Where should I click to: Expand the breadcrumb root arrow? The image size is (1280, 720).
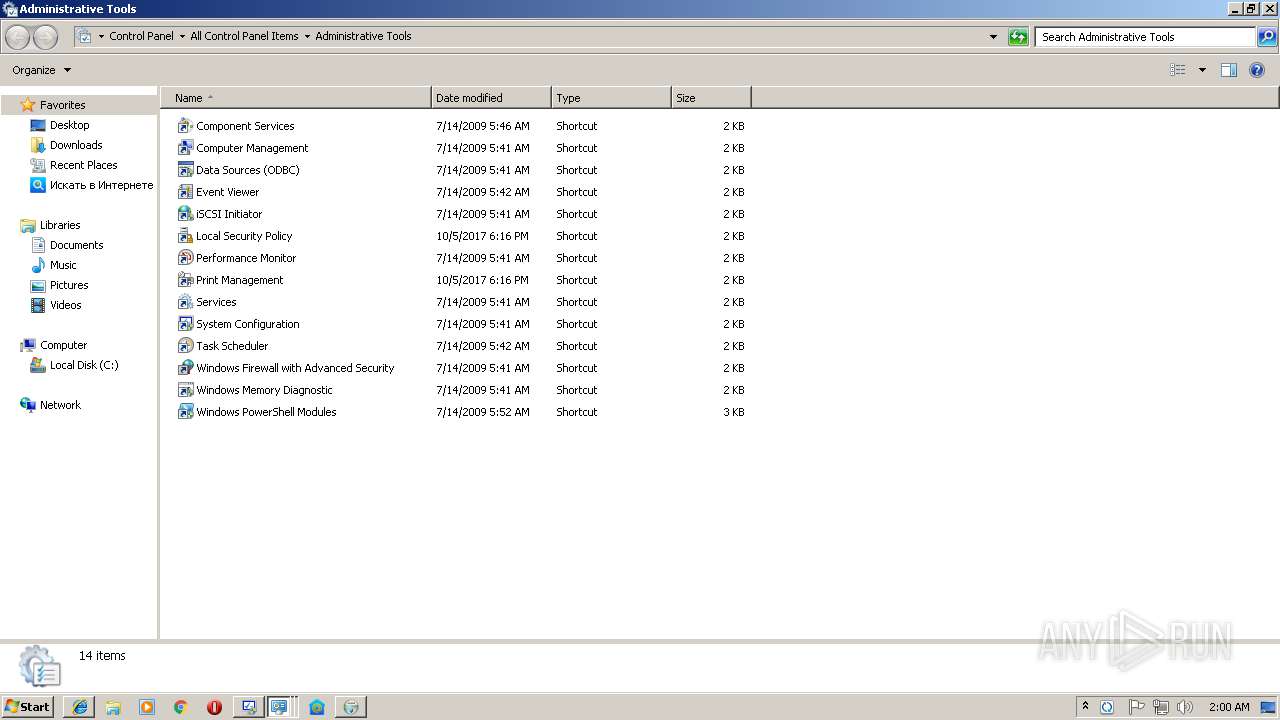(101, 36)
